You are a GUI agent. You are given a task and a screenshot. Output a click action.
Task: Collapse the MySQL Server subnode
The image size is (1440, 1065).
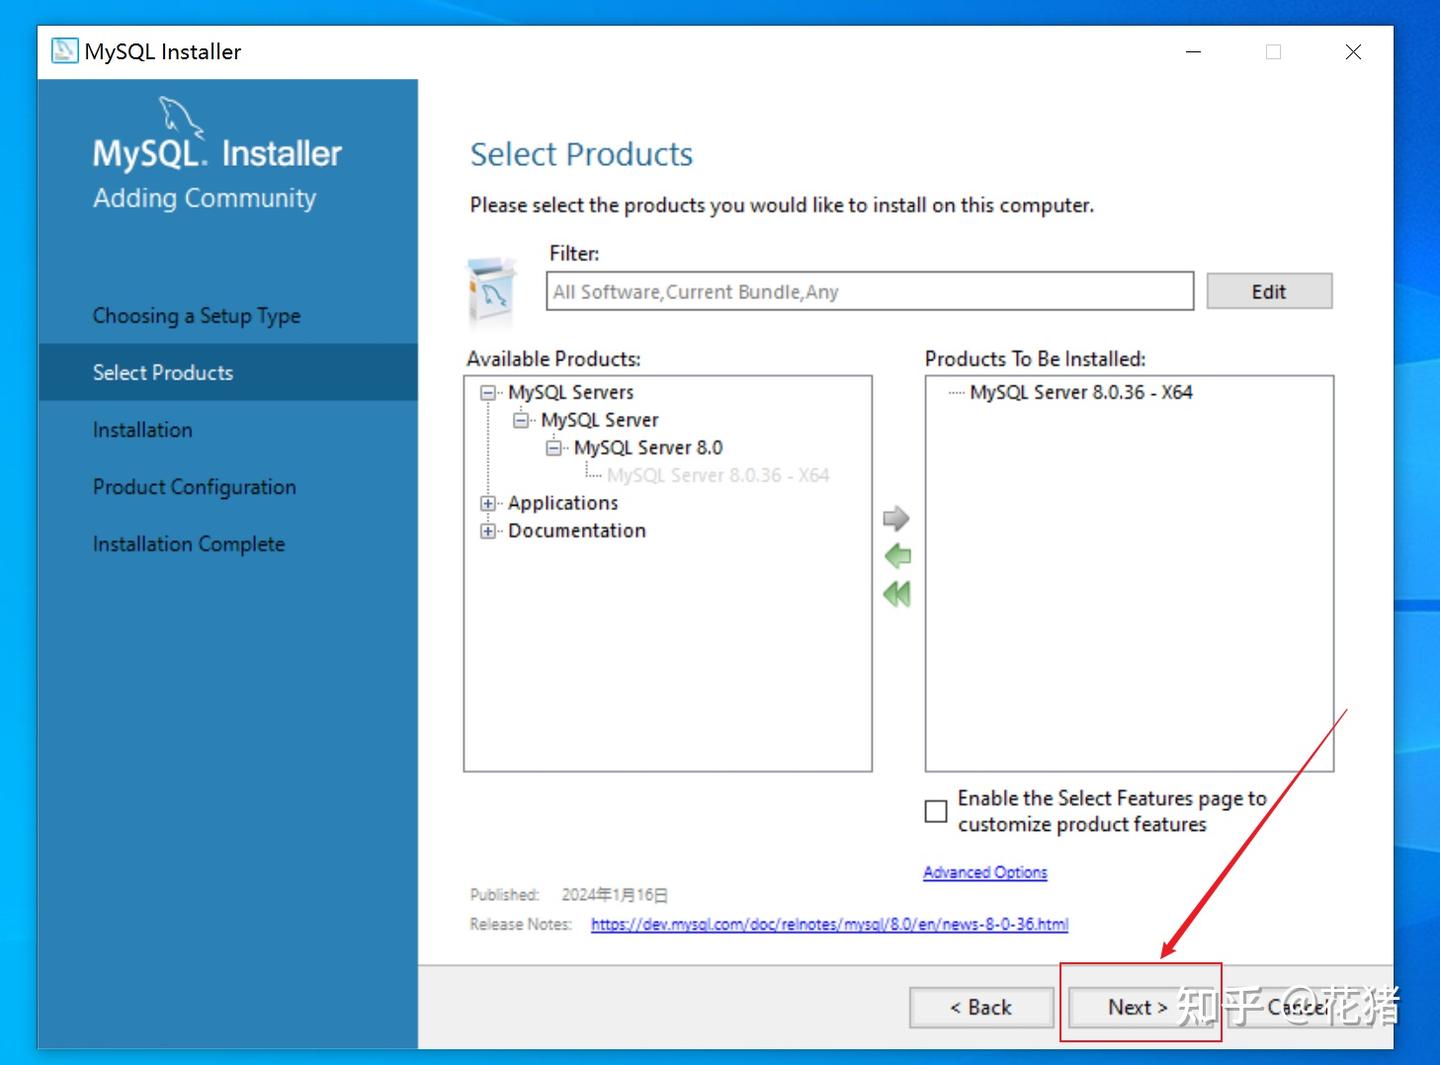(x=521, y=420)
